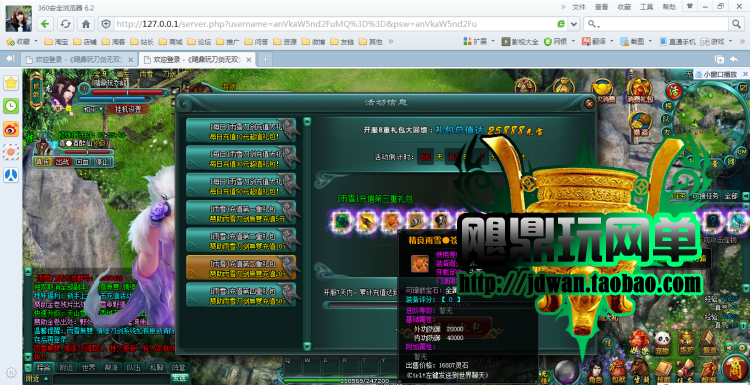Click the first green reward item icon
Screen dimensions: 750x385
coord(342,221)
